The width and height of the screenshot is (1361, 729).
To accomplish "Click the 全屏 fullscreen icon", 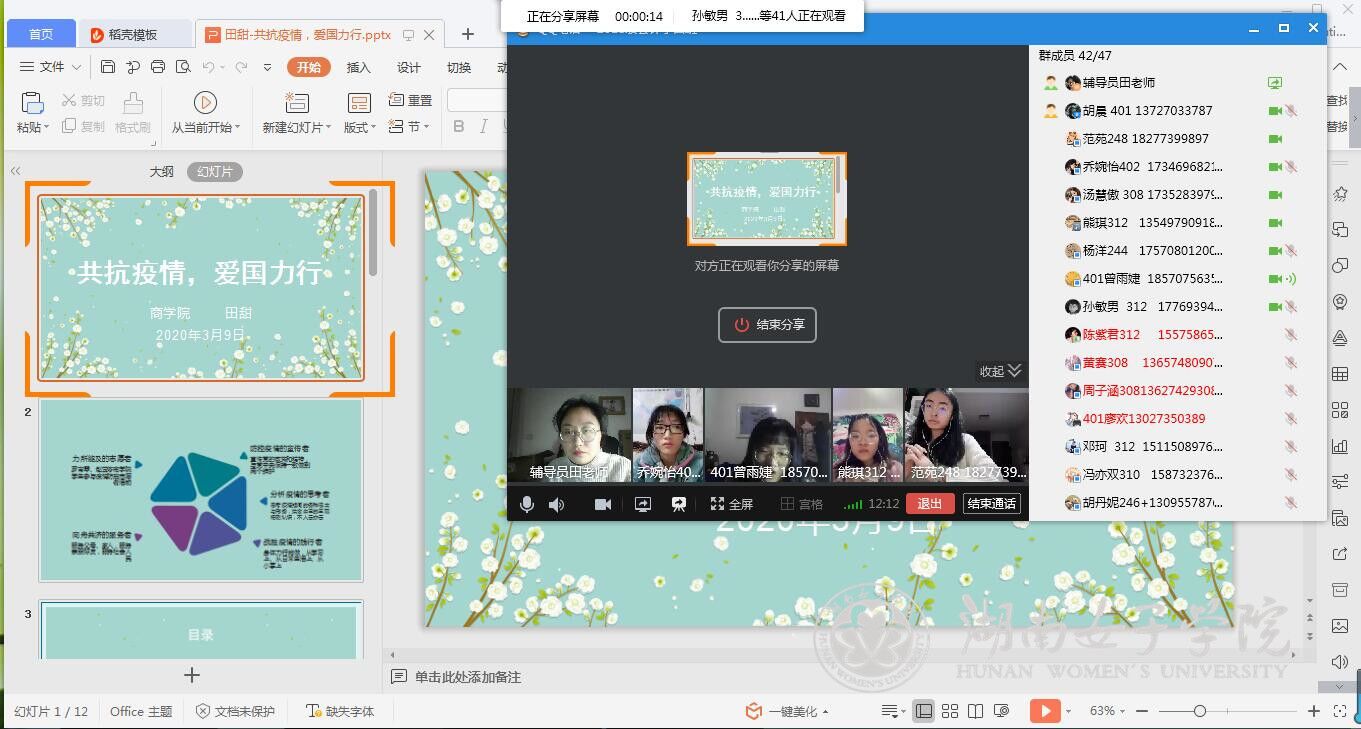I will 717,504.
